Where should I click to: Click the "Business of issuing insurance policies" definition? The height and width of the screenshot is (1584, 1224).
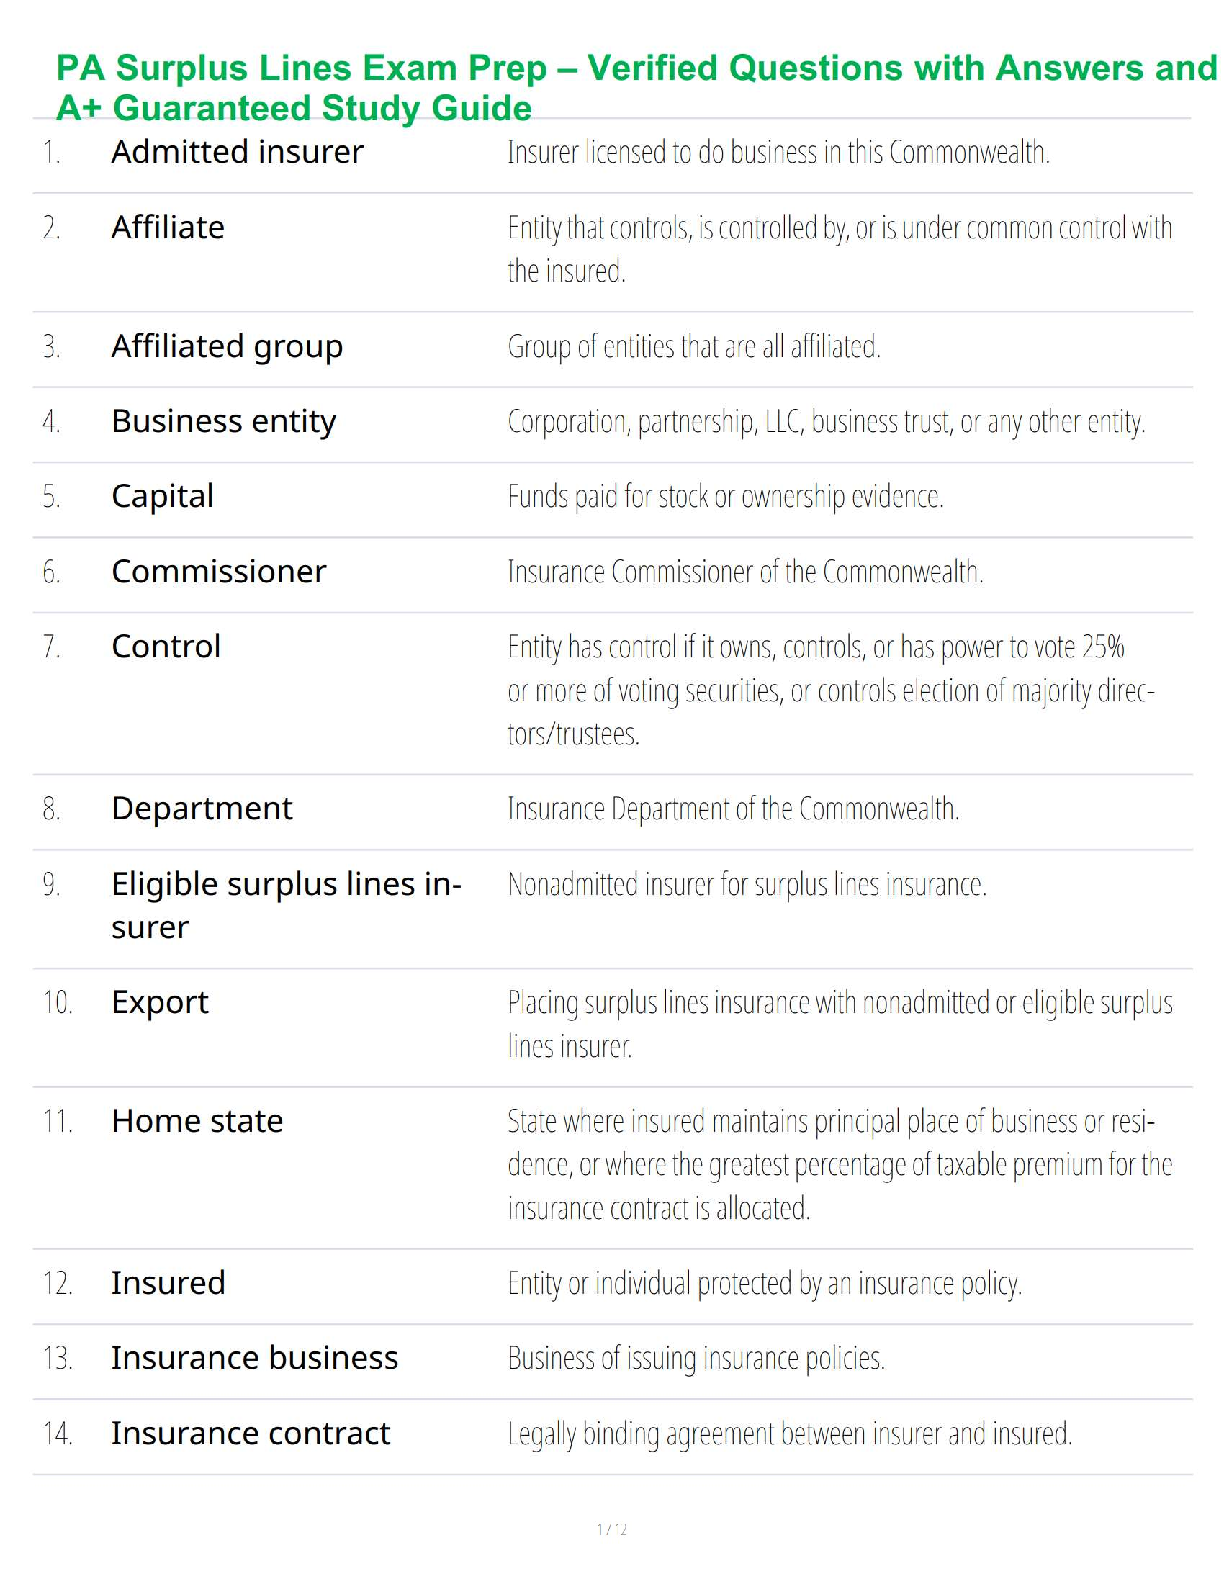pos(696,1358)
